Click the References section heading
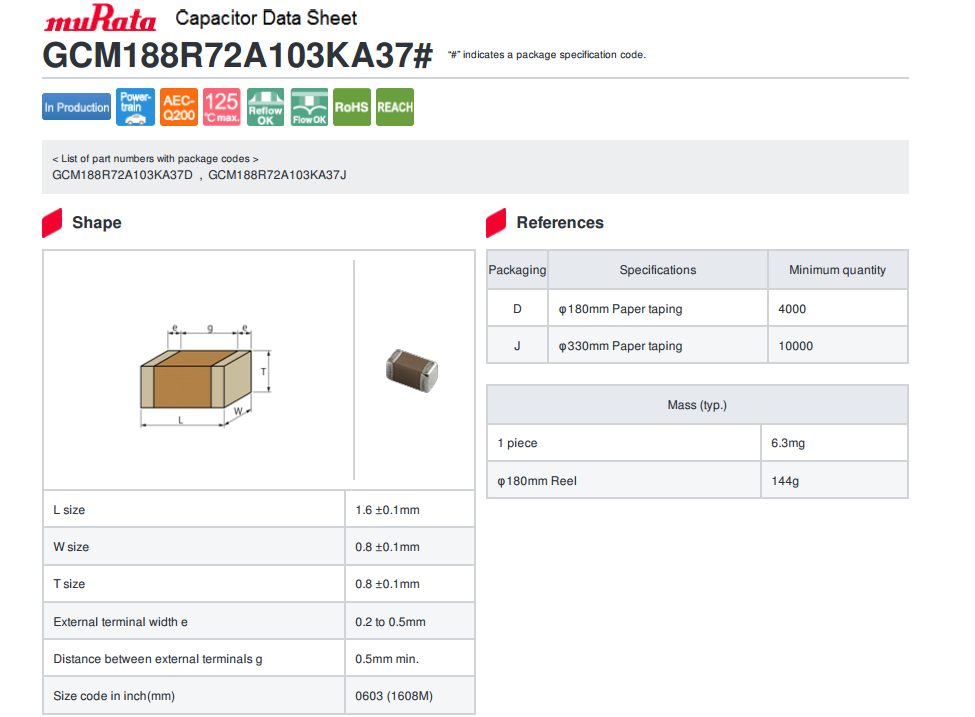This screenshot has width=975, height=717. (x=560, y=223)
